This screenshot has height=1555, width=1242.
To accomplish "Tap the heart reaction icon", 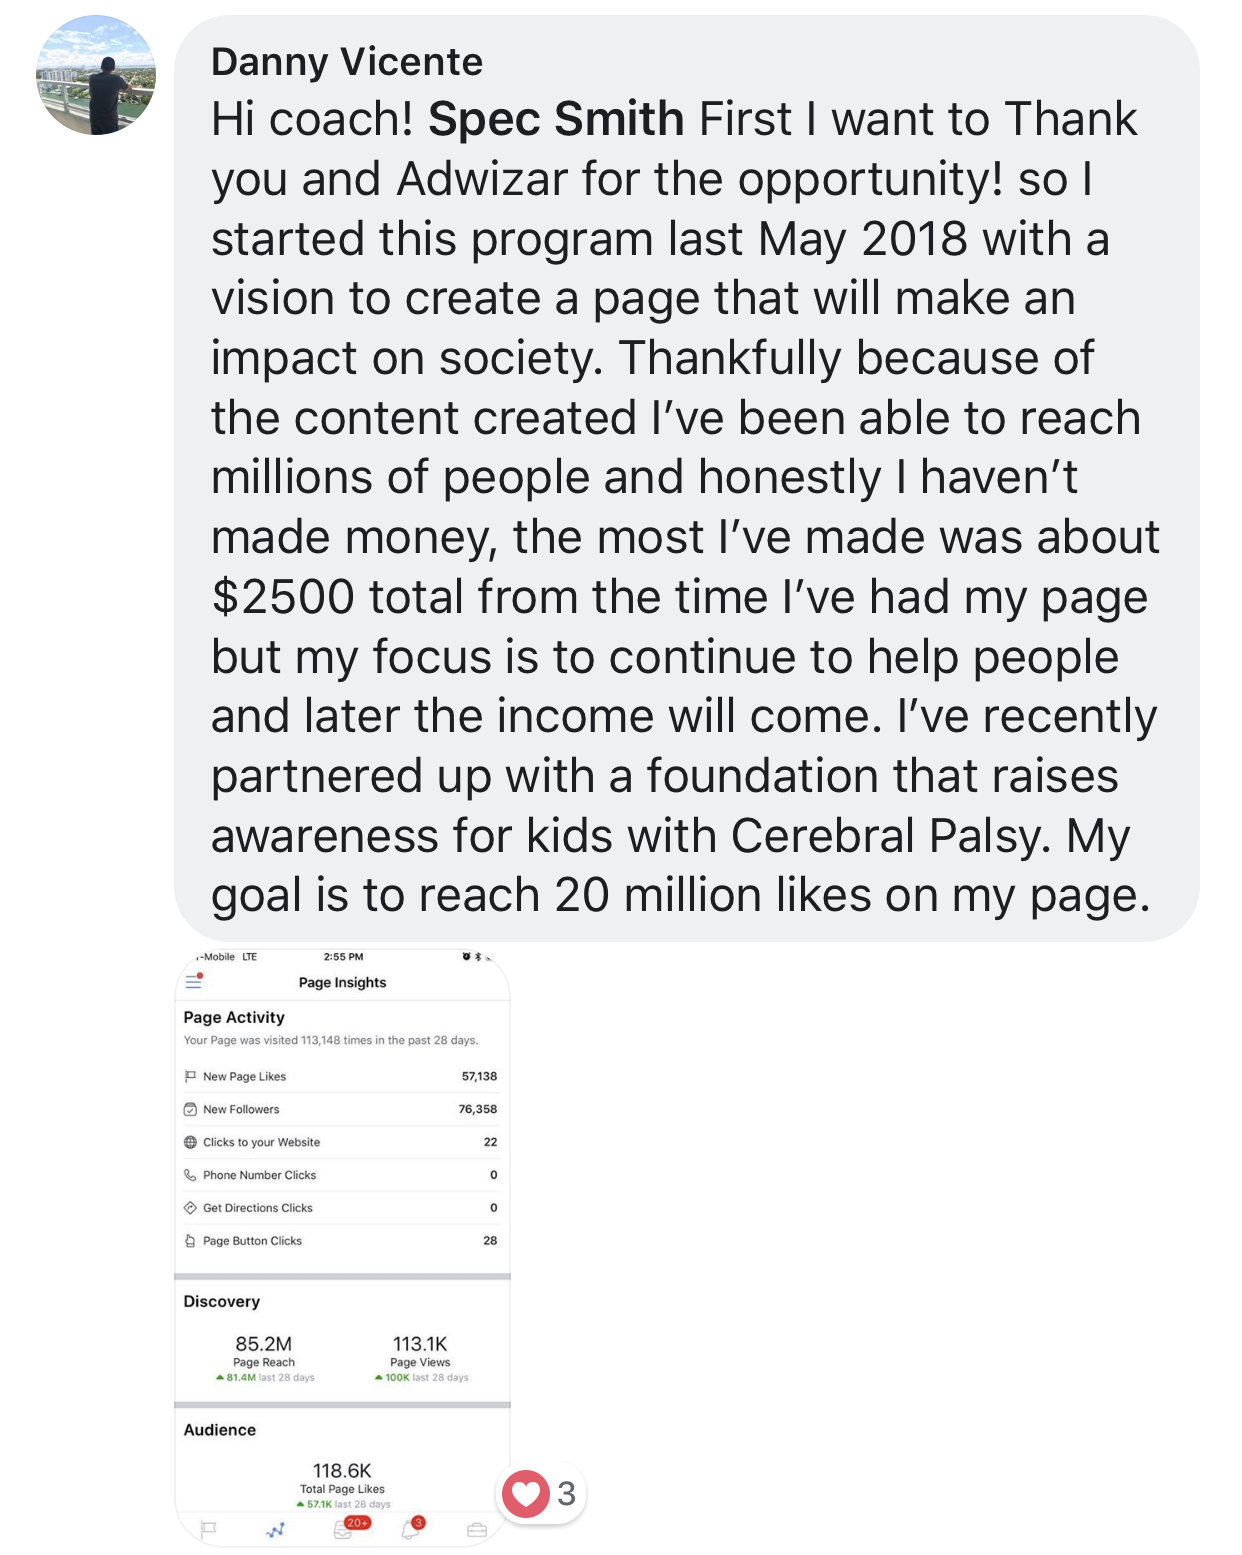I will point(525,1494).
